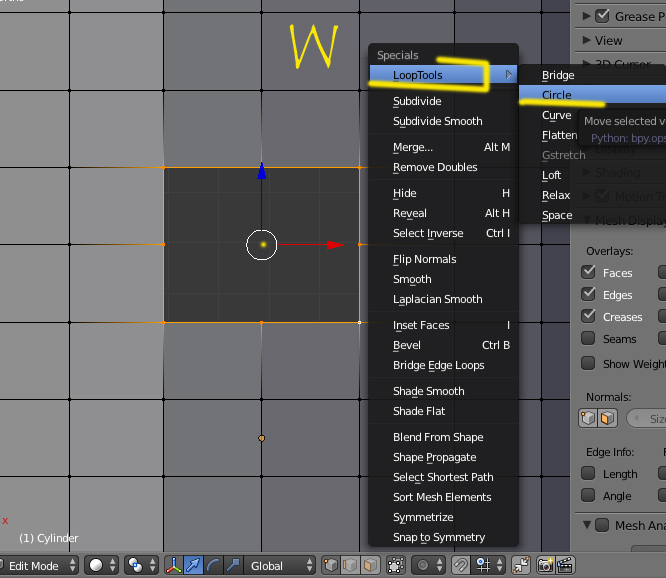This screenshot has height=578, width=666.
Task: Enable the Seams overlay checkbox
Action: tap(588, 338)
